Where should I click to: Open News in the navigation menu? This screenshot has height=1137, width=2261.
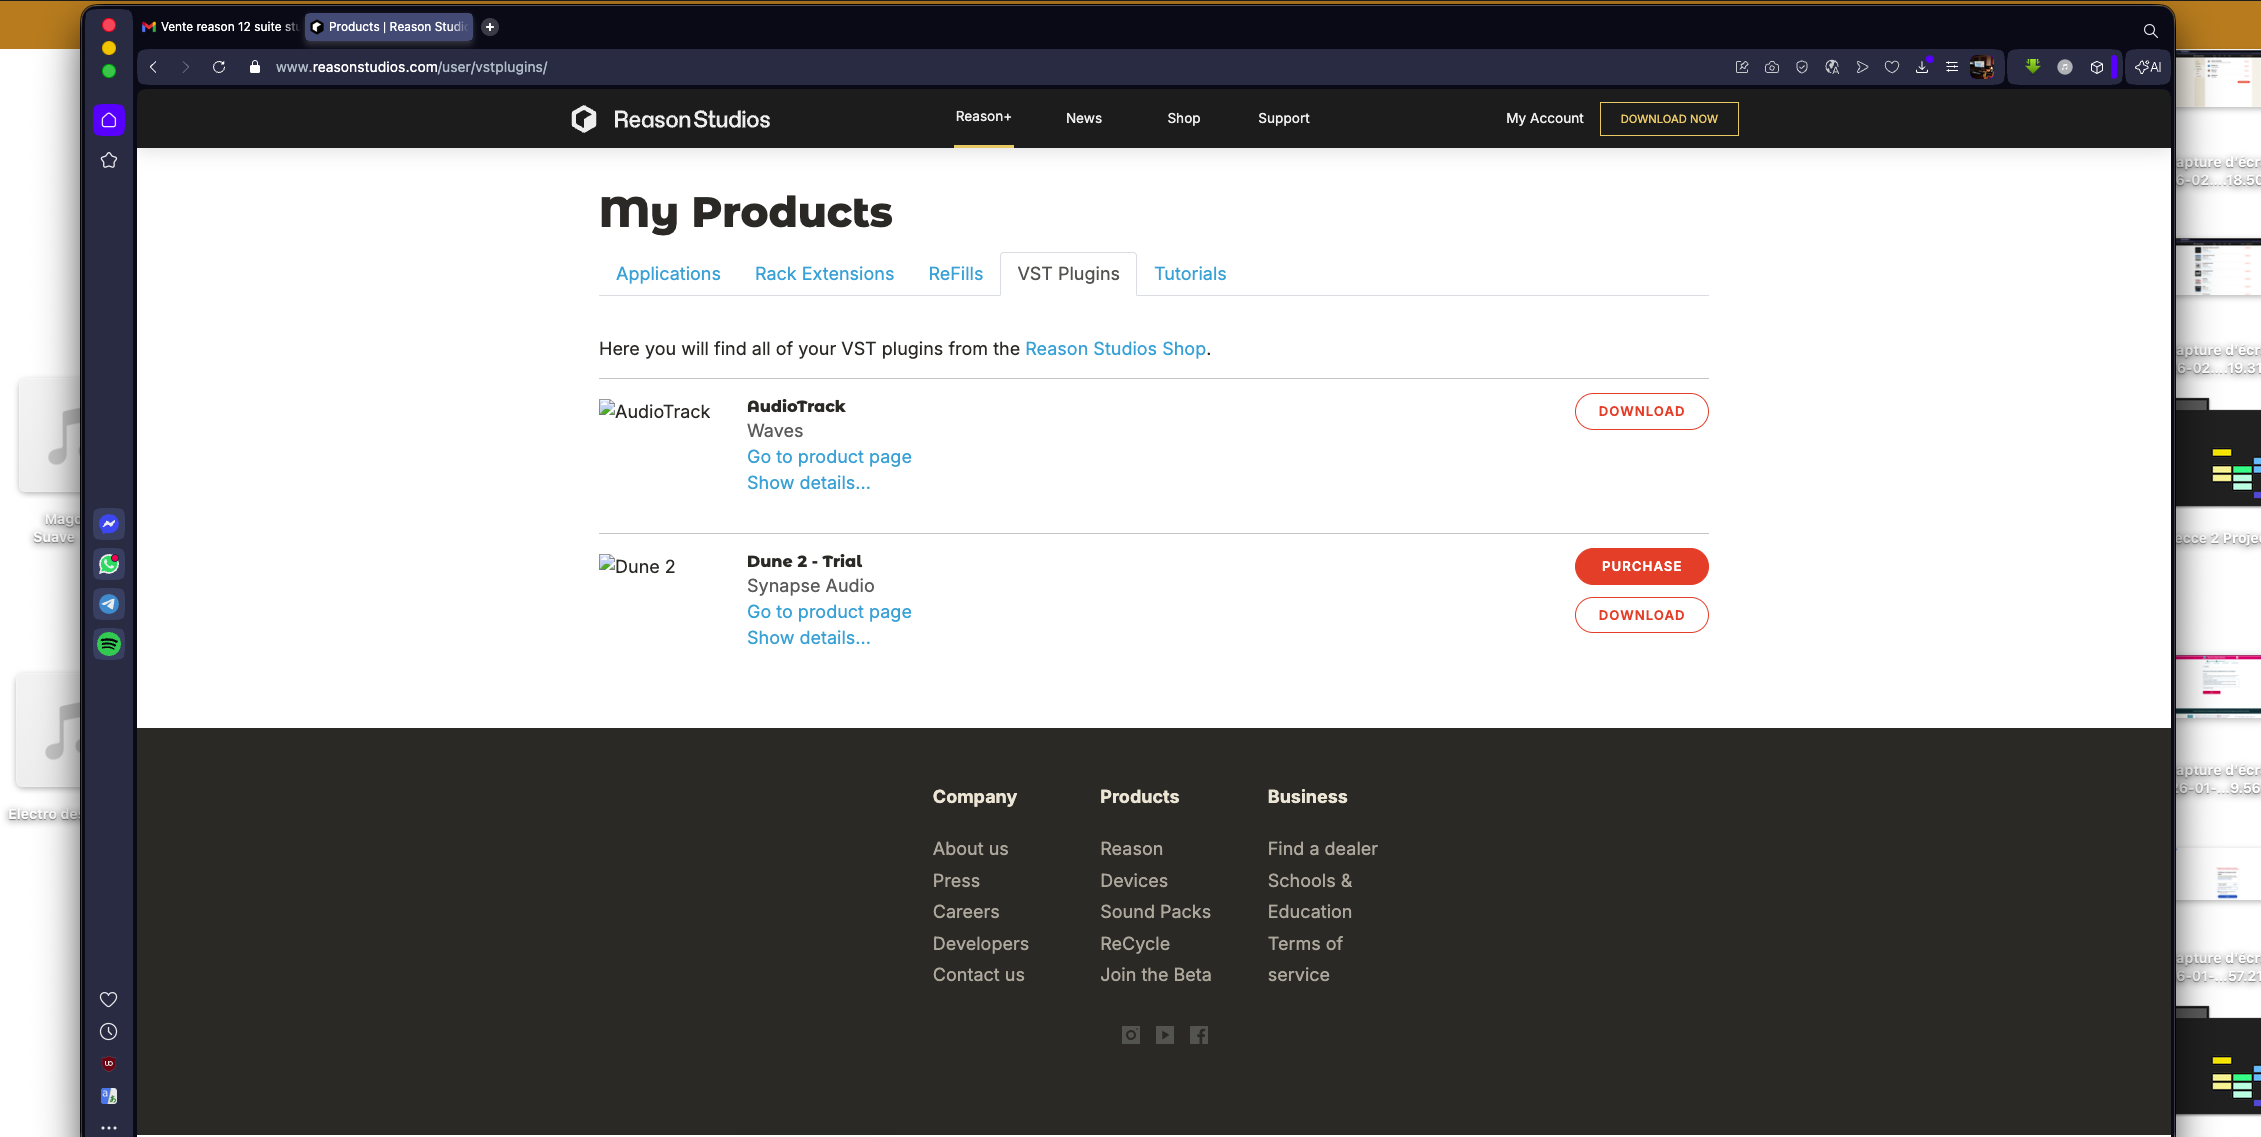(1084, 118)
